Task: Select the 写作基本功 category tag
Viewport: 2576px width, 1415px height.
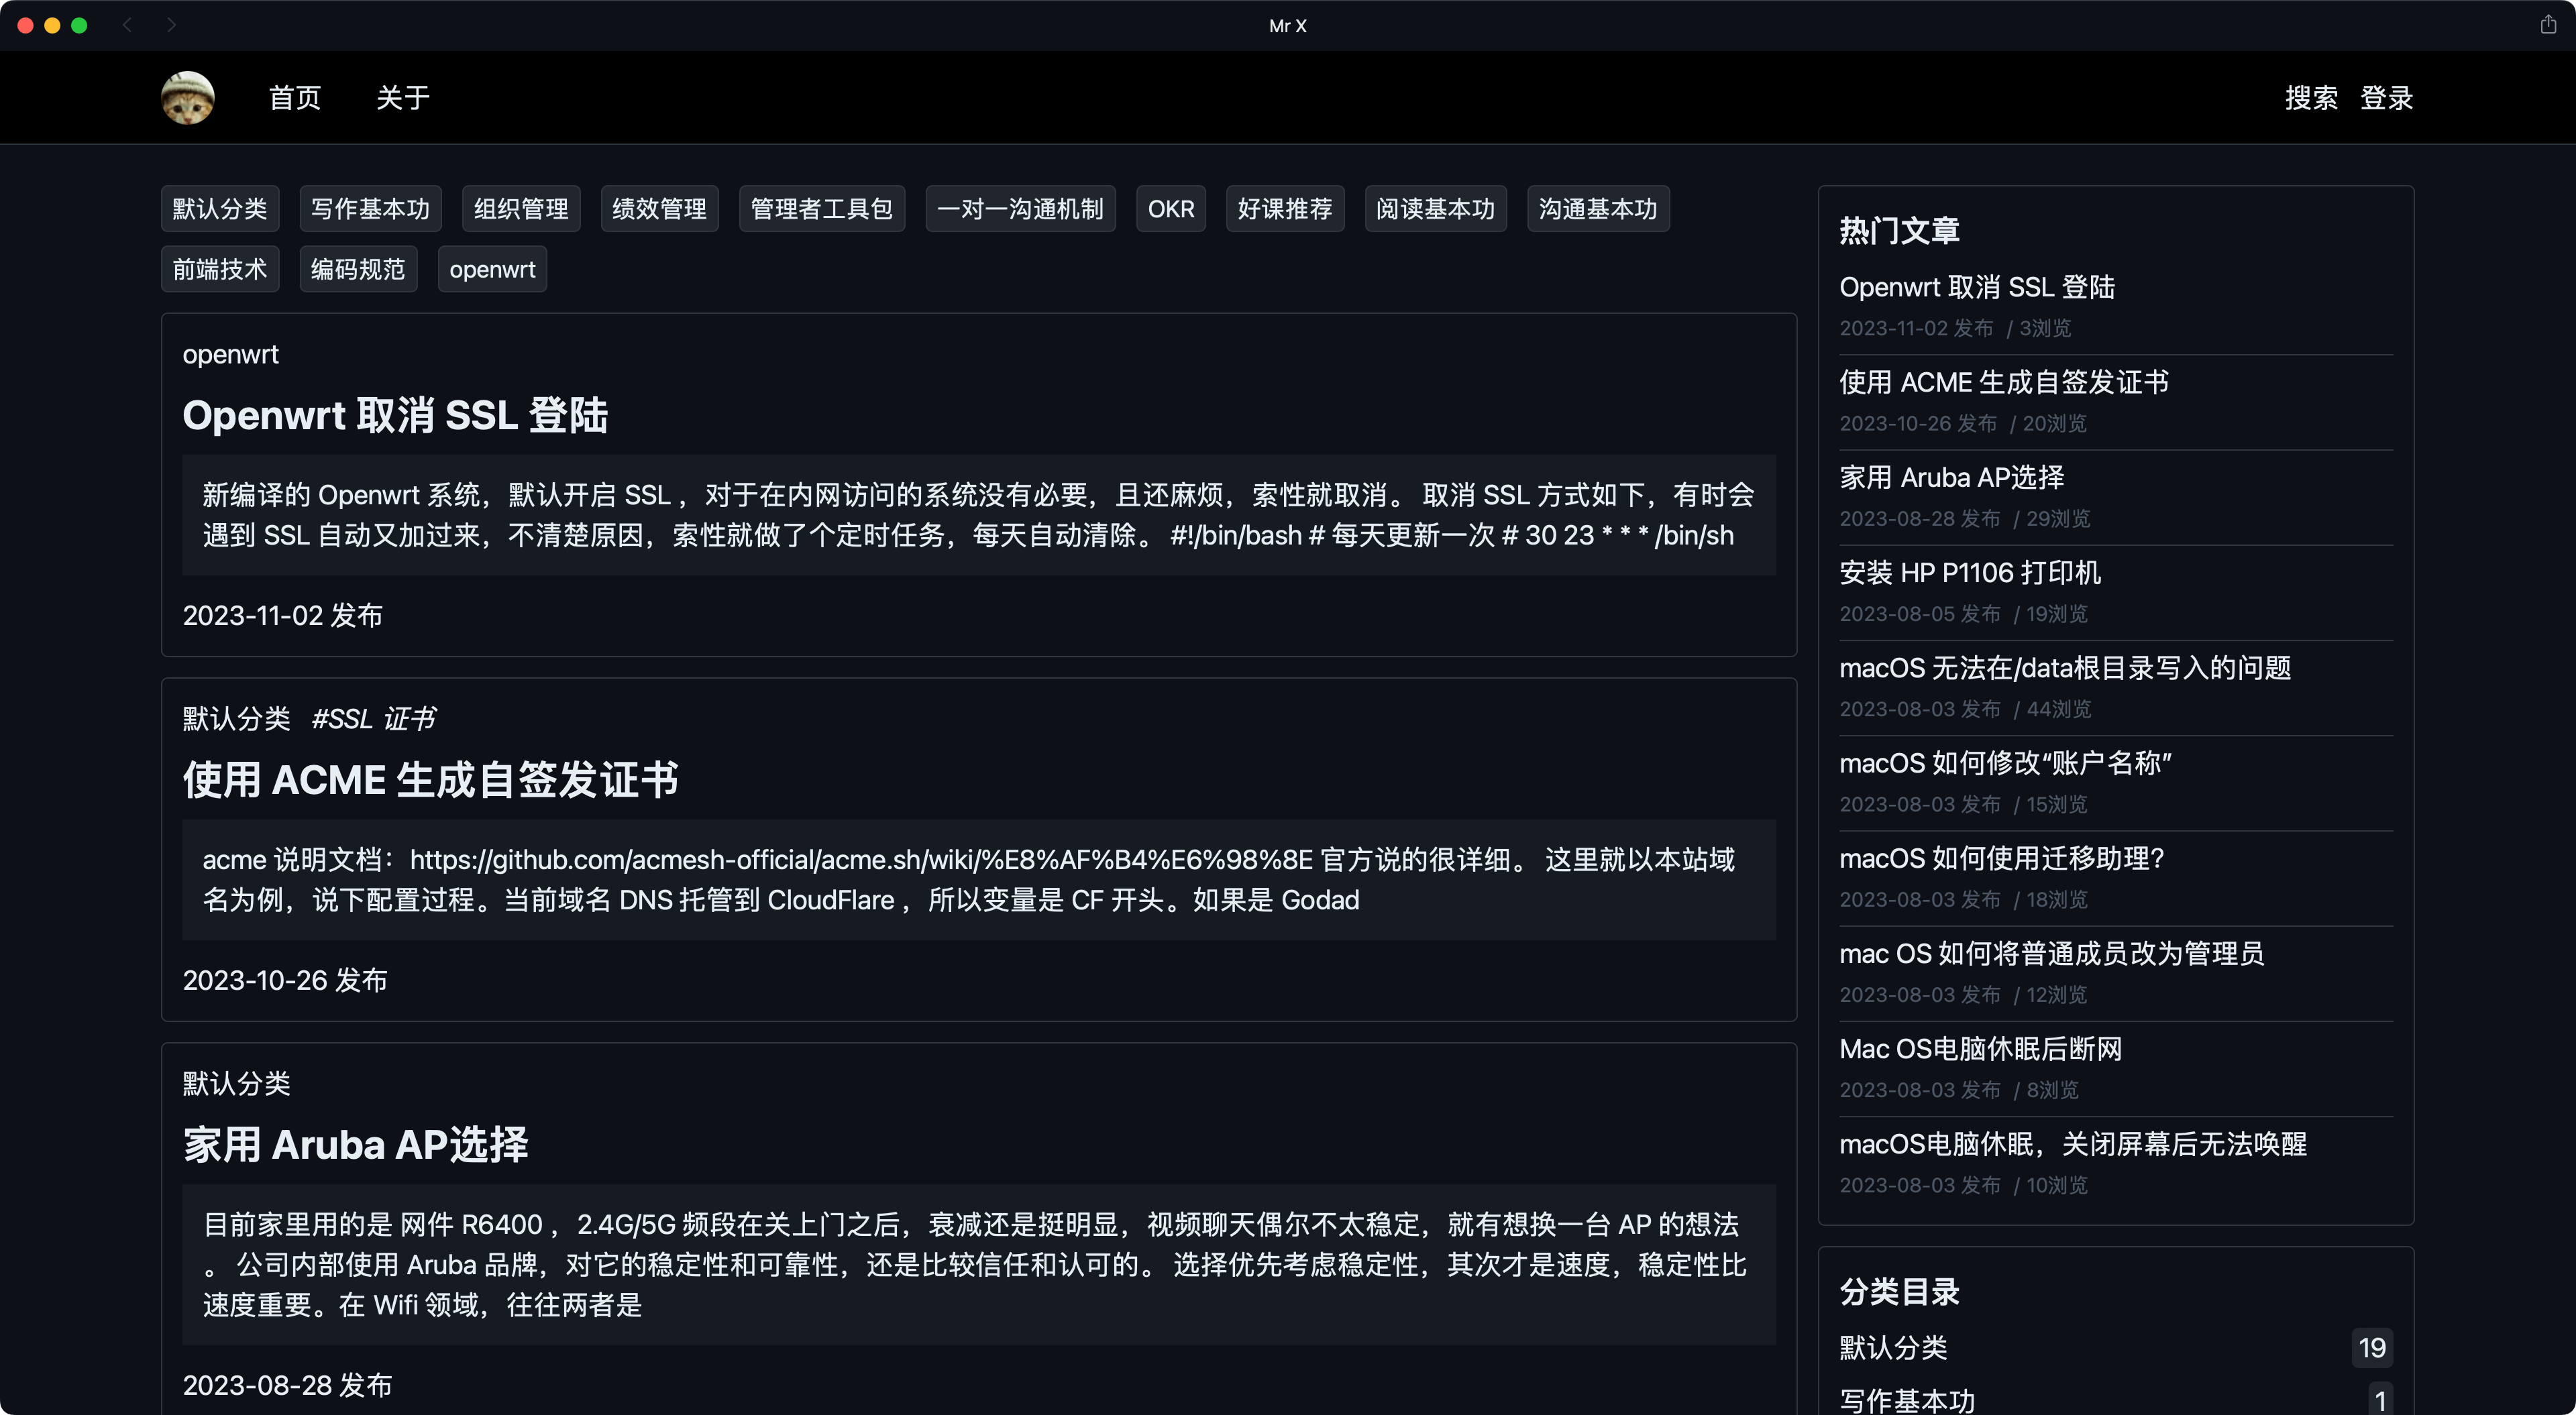Action: click(x=370, y=209)
